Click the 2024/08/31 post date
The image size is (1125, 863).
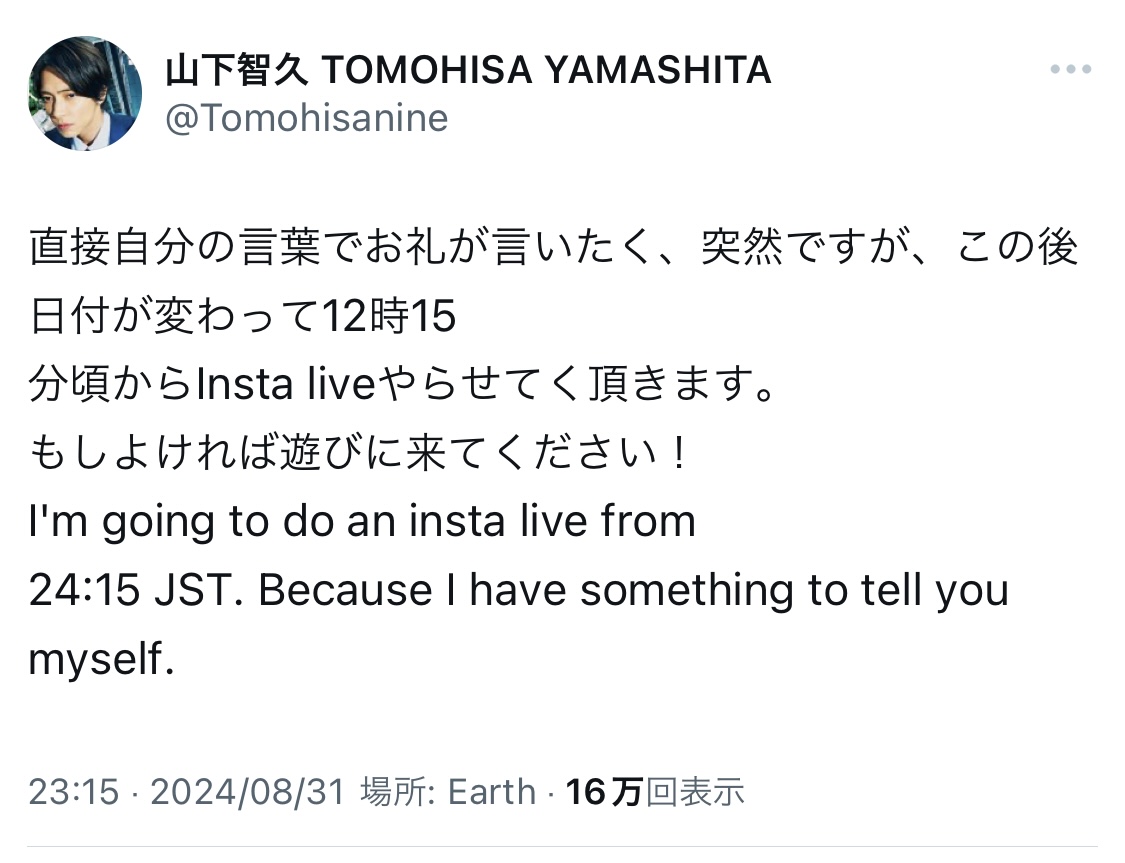click(248, 792)
